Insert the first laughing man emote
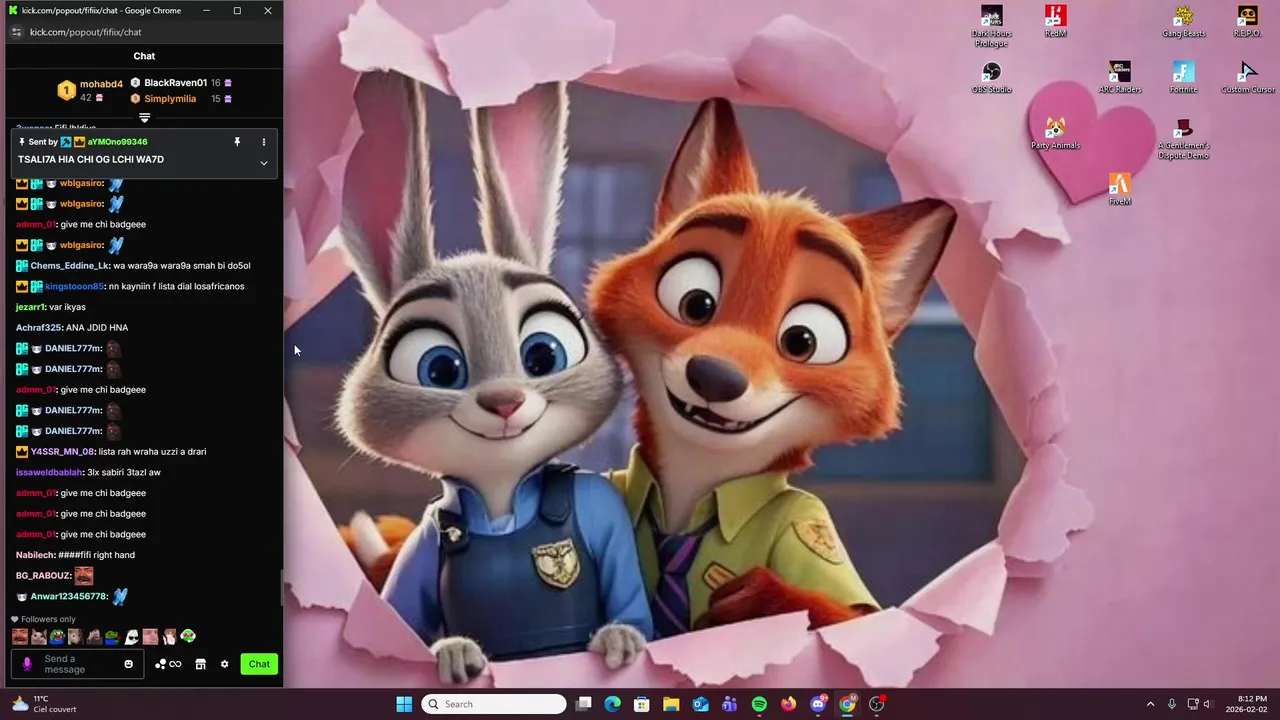Screen dimensions: 1280x720 [20, 636]
